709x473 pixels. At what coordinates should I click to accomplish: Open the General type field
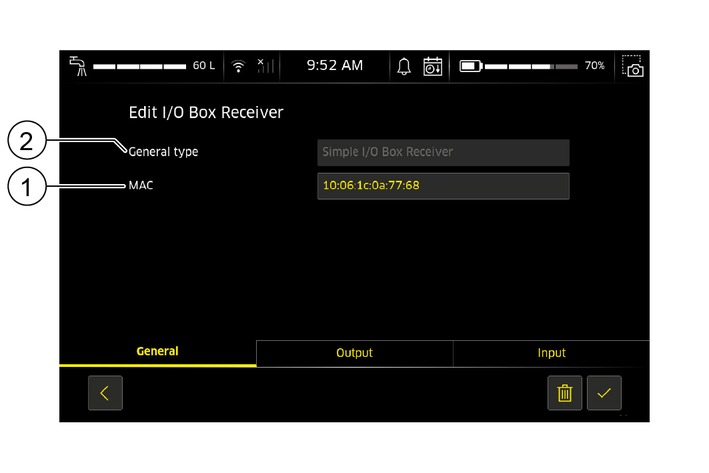443,152
